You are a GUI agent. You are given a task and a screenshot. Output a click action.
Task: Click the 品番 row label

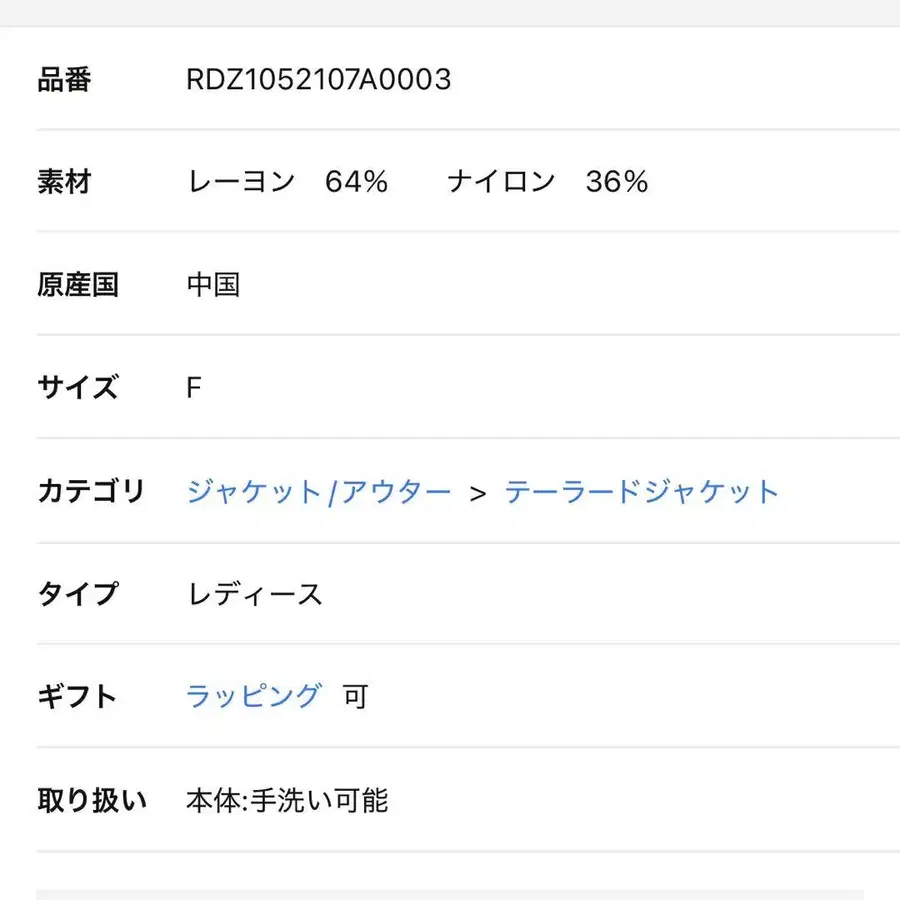coord(65,80)
